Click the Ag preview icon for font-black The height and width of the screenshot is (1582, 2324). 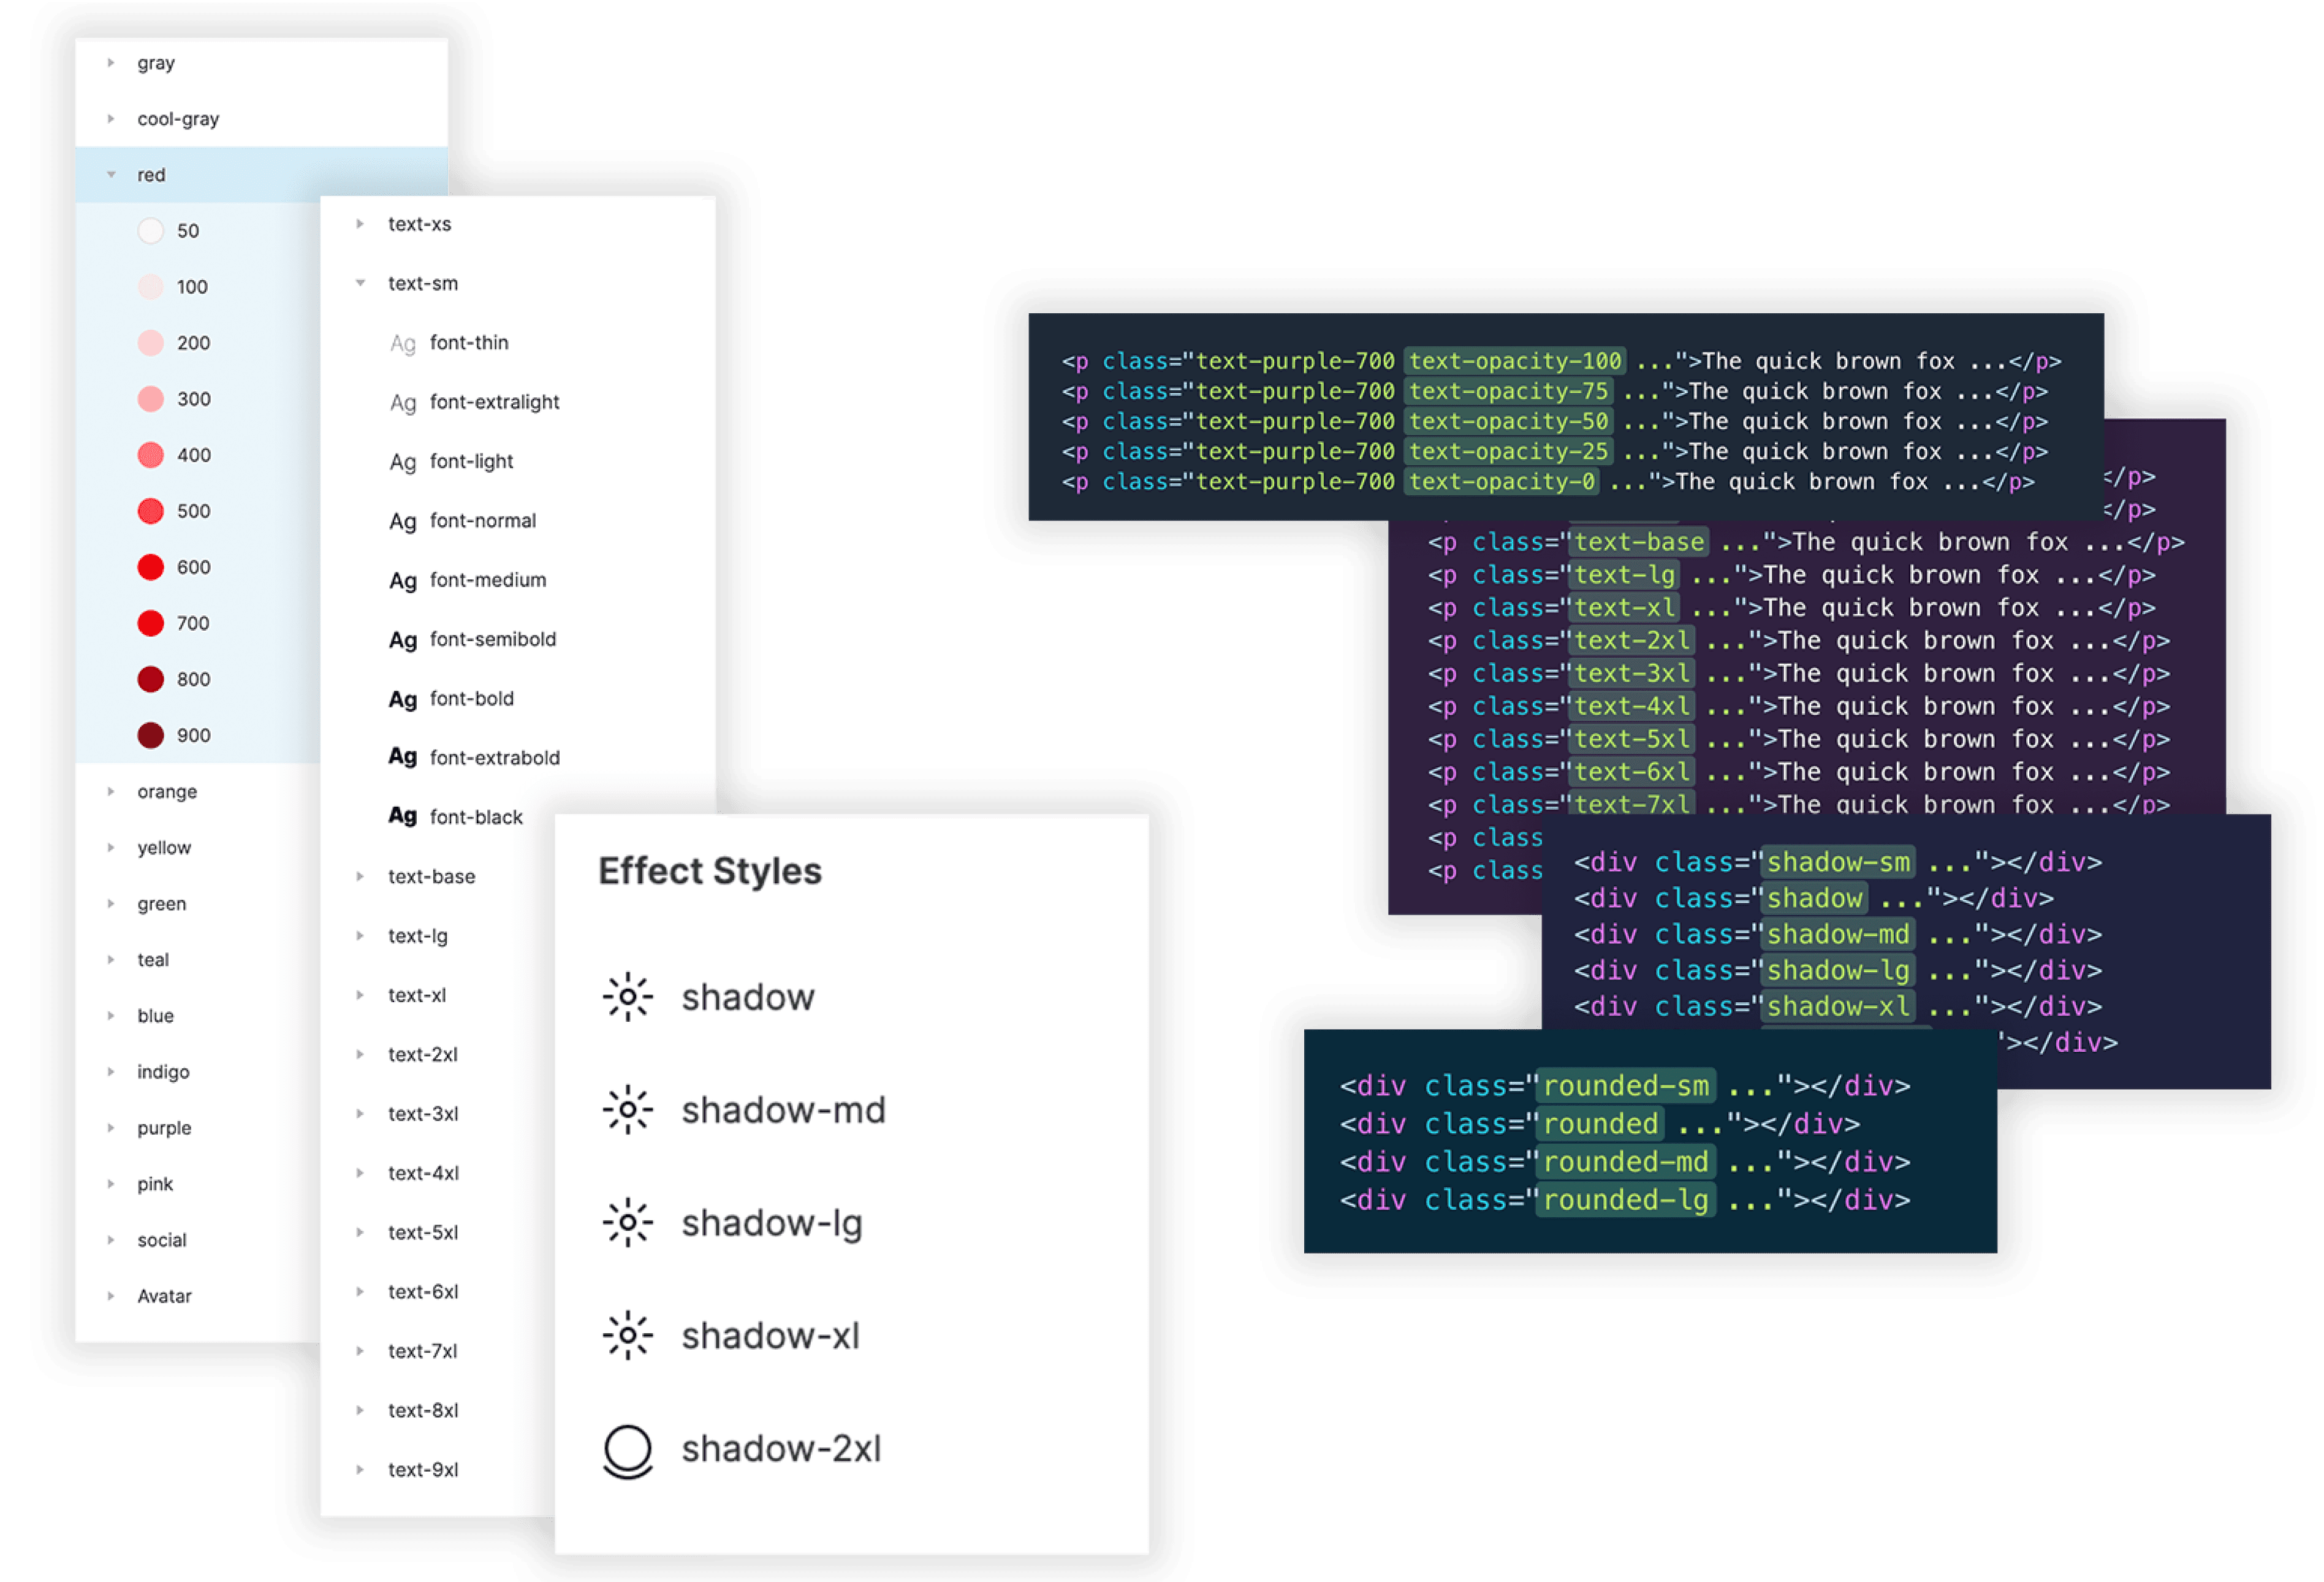coord(403,817)
